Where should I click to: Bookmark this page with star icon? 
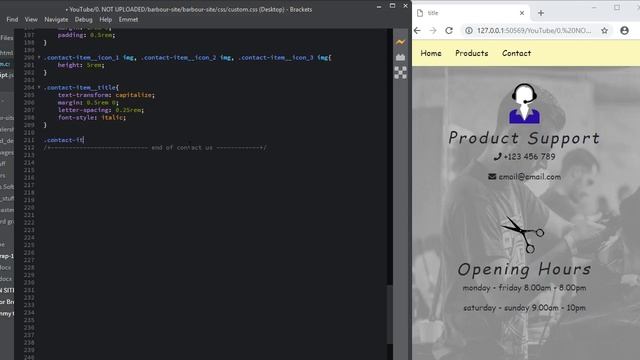(604, 31)
